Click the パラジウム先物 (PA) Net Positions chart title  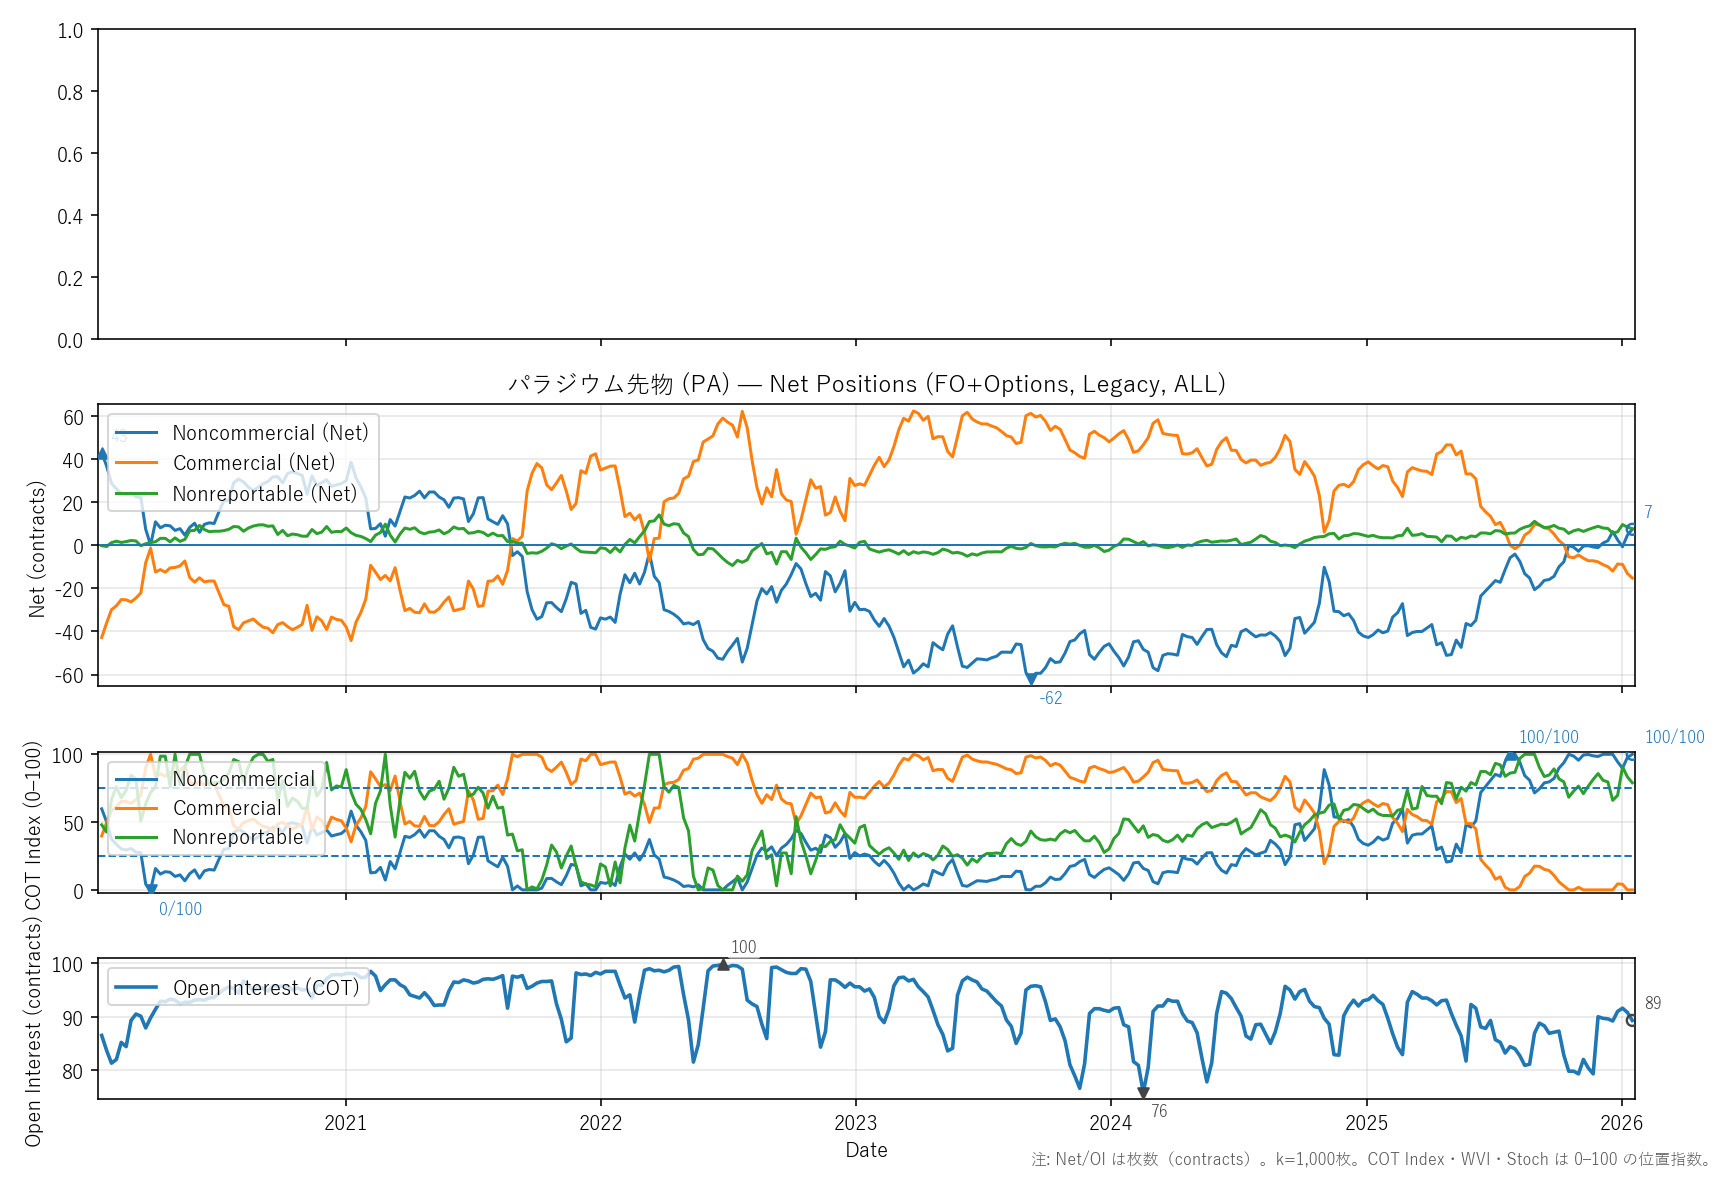(x=866, y=384)
